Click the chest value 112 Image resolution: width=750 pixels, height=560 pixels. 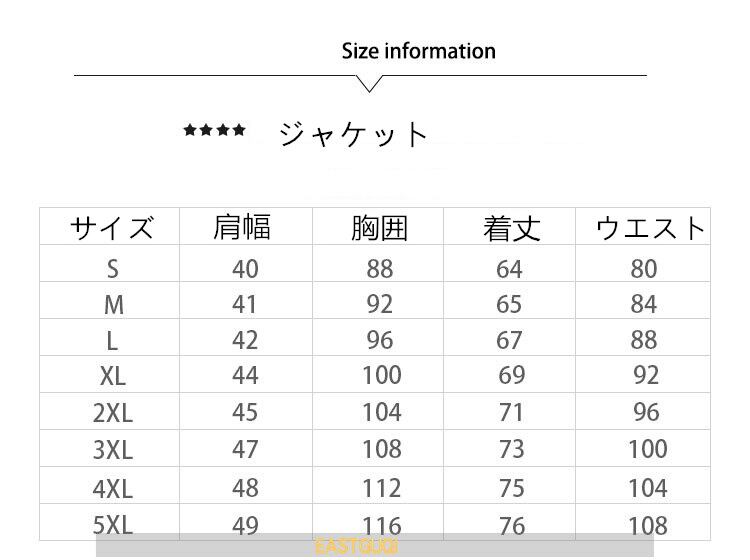(x=381, y=488)
